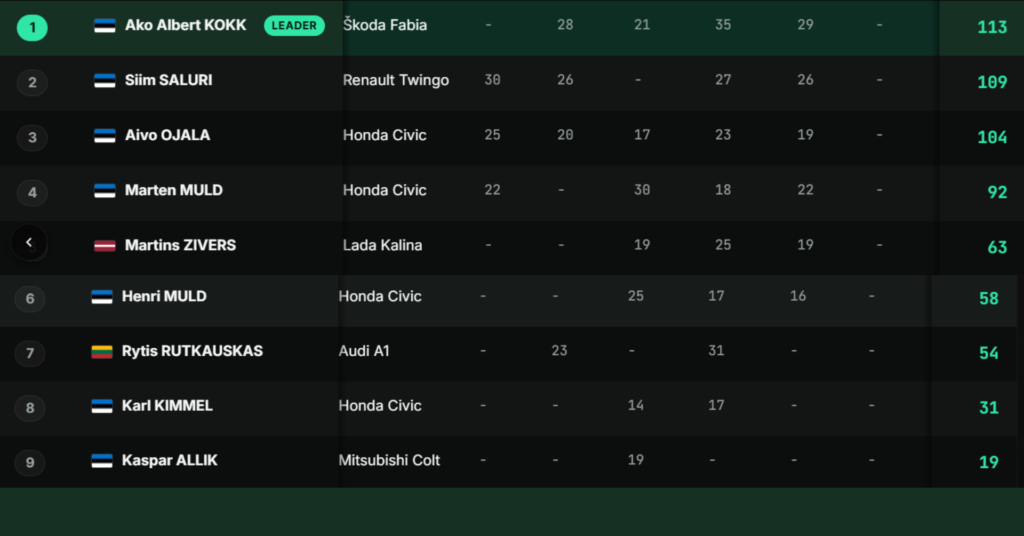1024x536 pixels.
Task: Click Škoda Fabia car label
Action: [x=385, y=25]
